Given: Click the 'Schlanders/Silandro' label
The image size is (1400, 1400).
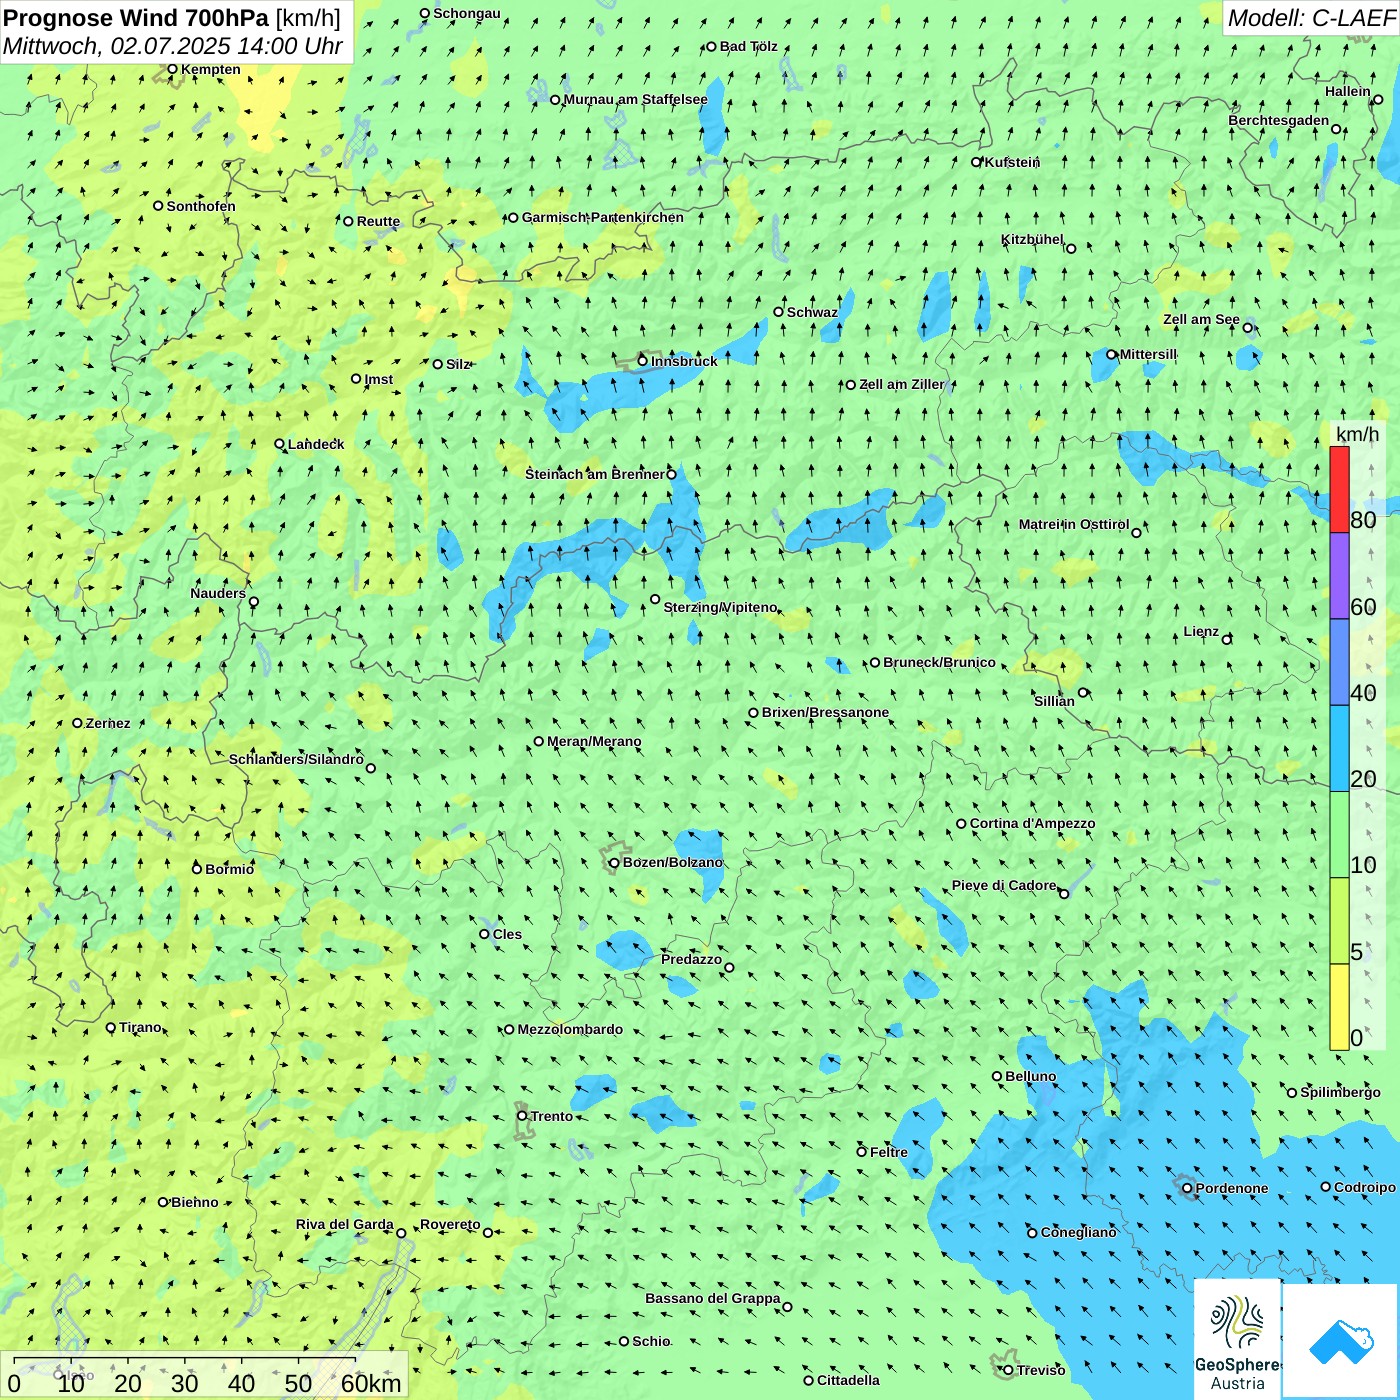Looking at the screenshot, I should tap(296, 759).
